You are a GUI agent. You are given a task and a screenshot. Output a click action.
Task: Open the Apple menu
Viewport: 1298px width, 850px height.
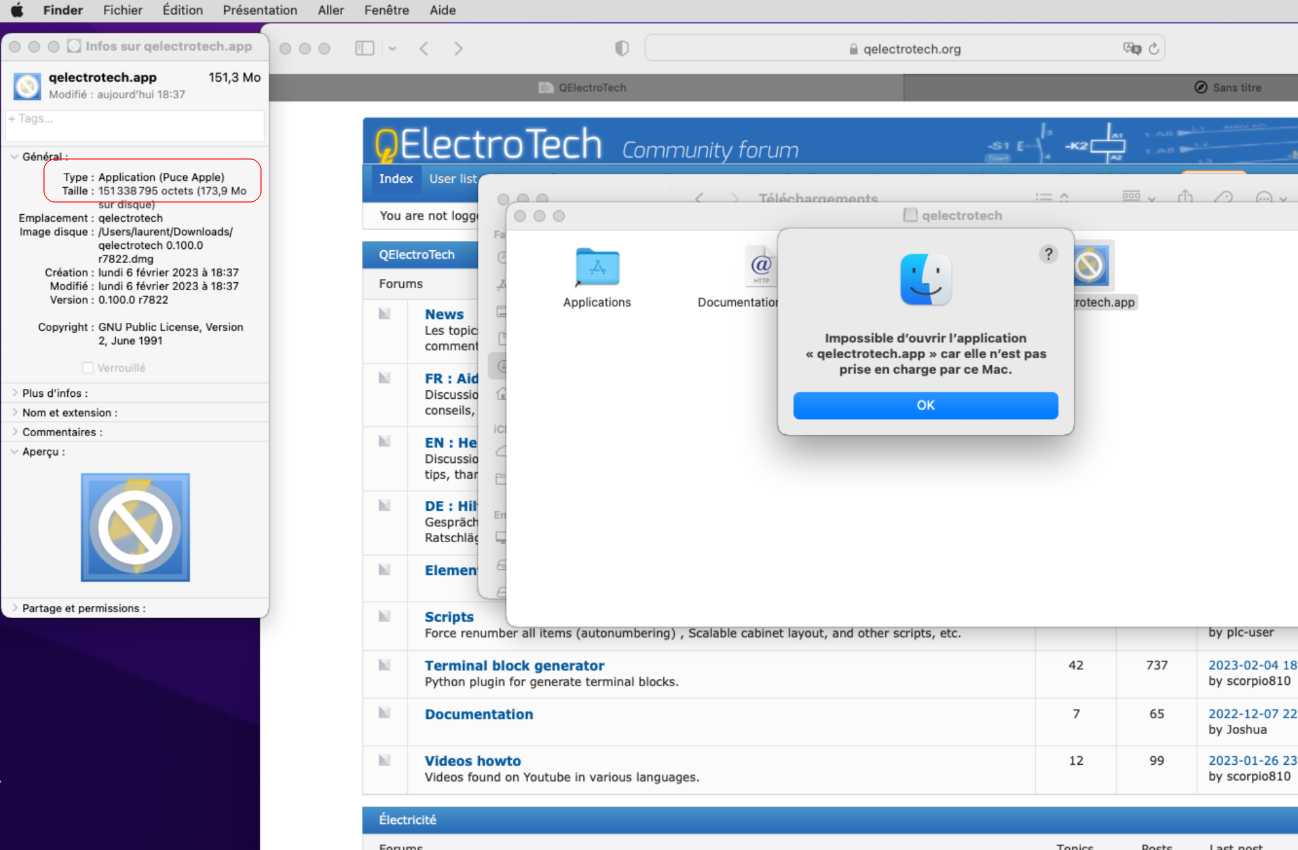[17, 10]
